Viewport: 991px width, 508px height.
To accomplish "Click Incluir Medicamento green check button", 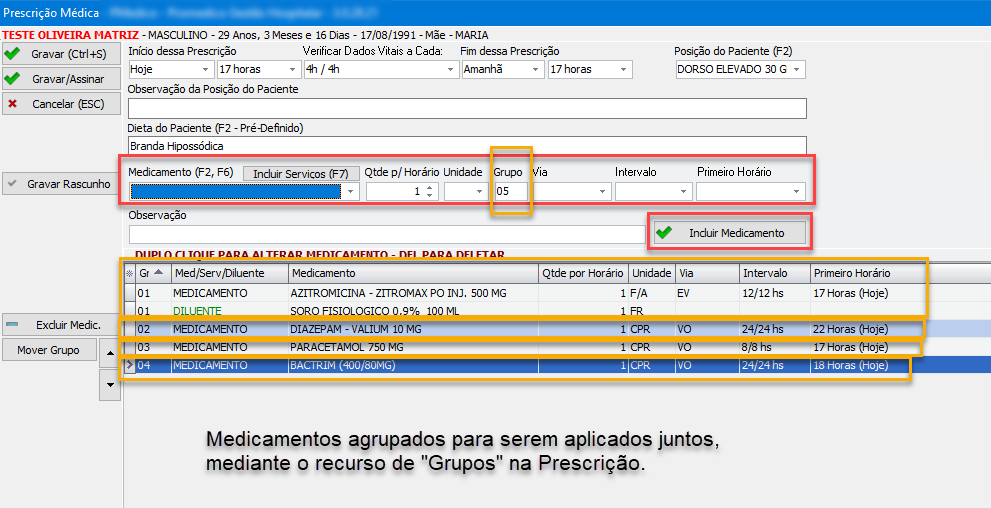I will click(x=729, y=232).
